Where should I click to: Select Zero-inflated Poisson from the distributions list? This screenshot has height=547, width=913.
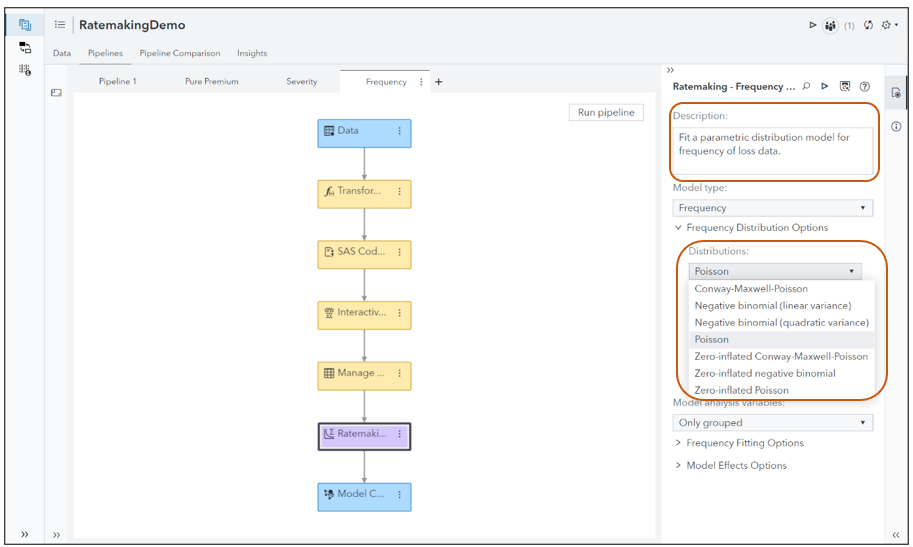(x=741, y=390)
